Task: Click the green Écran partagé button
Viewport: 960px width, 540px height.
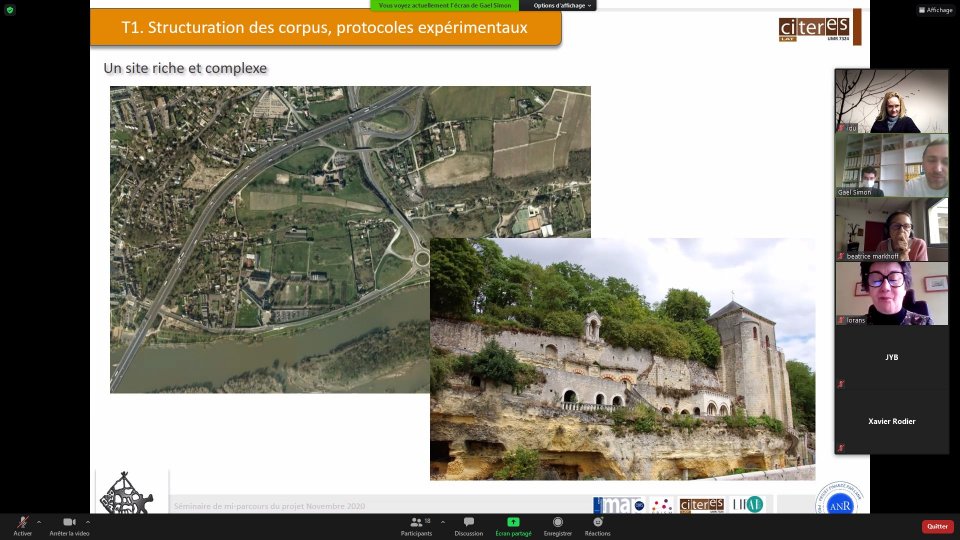Action: point(513,526)
